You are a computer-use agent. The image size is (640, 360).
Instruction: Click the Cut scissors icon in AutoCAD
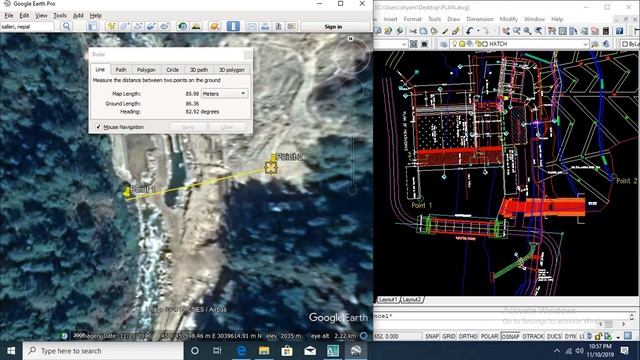click(x=413, y=31)
